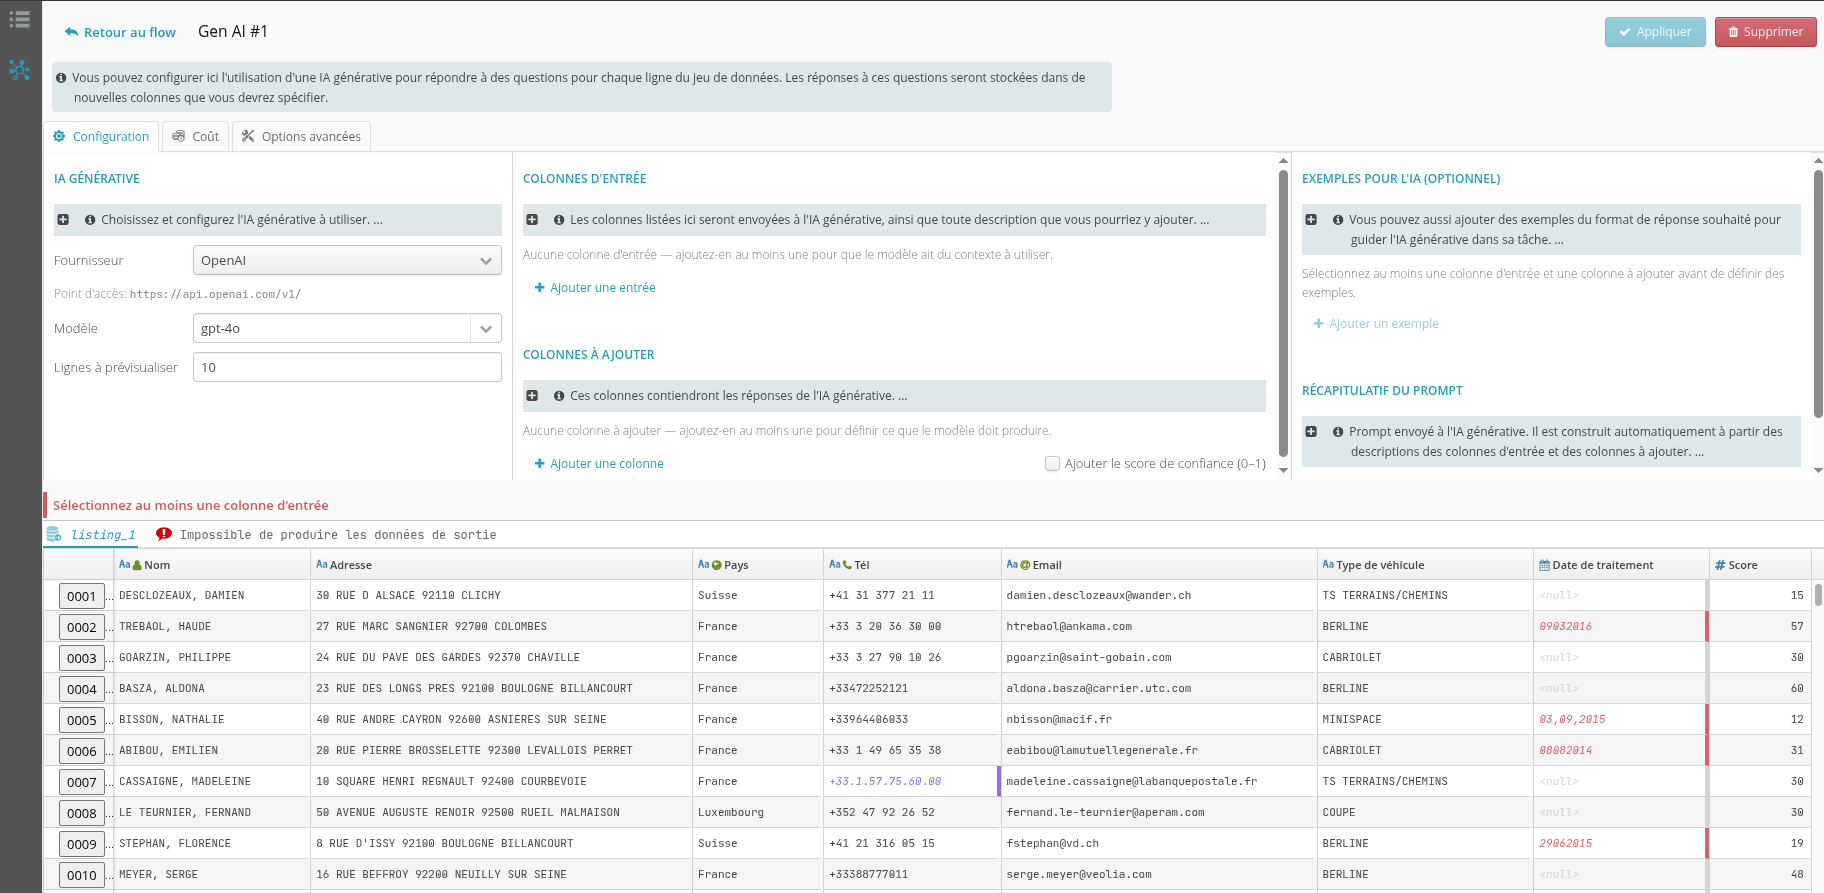Open the Fournisseur OpenAI dropdown

(347, 260)
